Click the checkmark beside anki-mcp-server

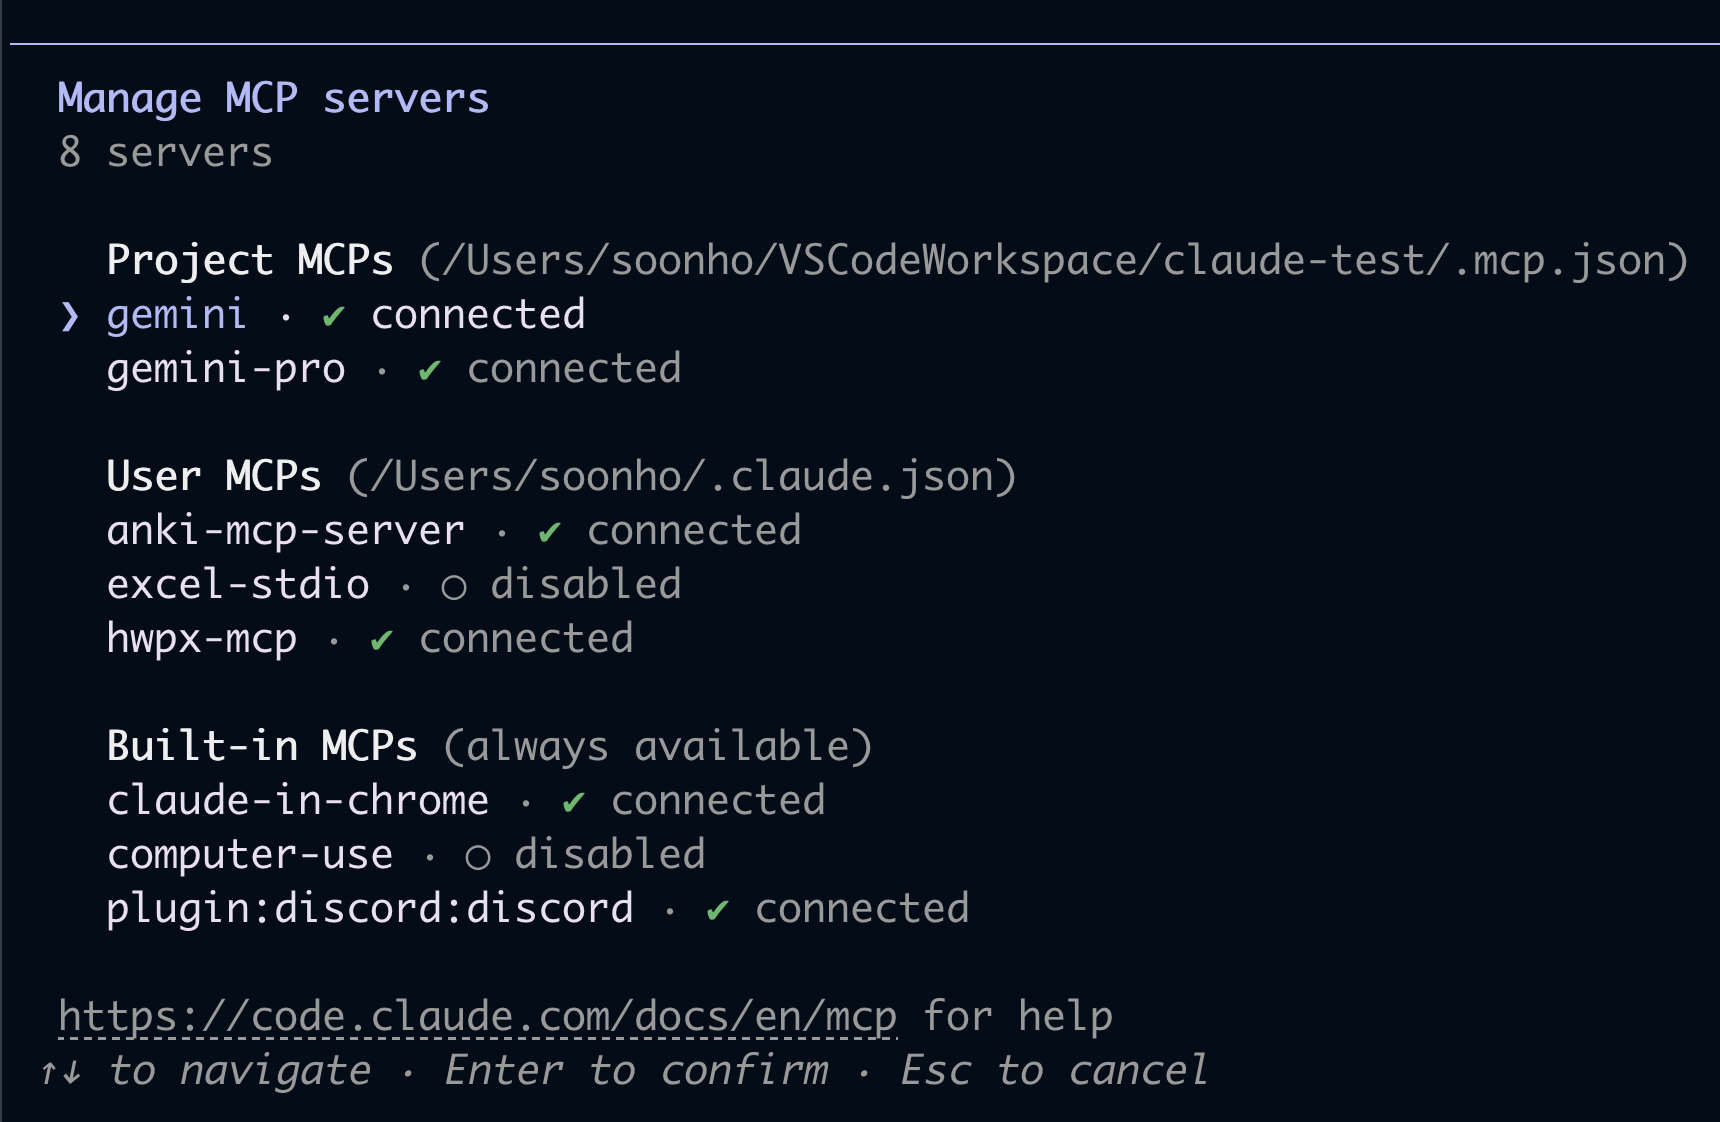550,533
